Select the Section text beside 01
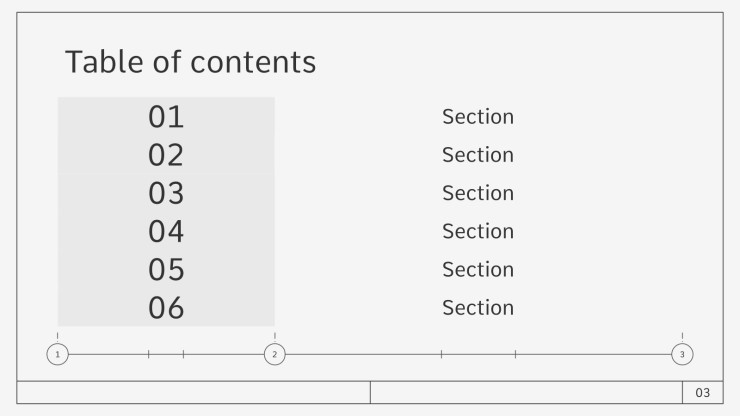This screenshot has width=740, height=416. coord(478,117)
